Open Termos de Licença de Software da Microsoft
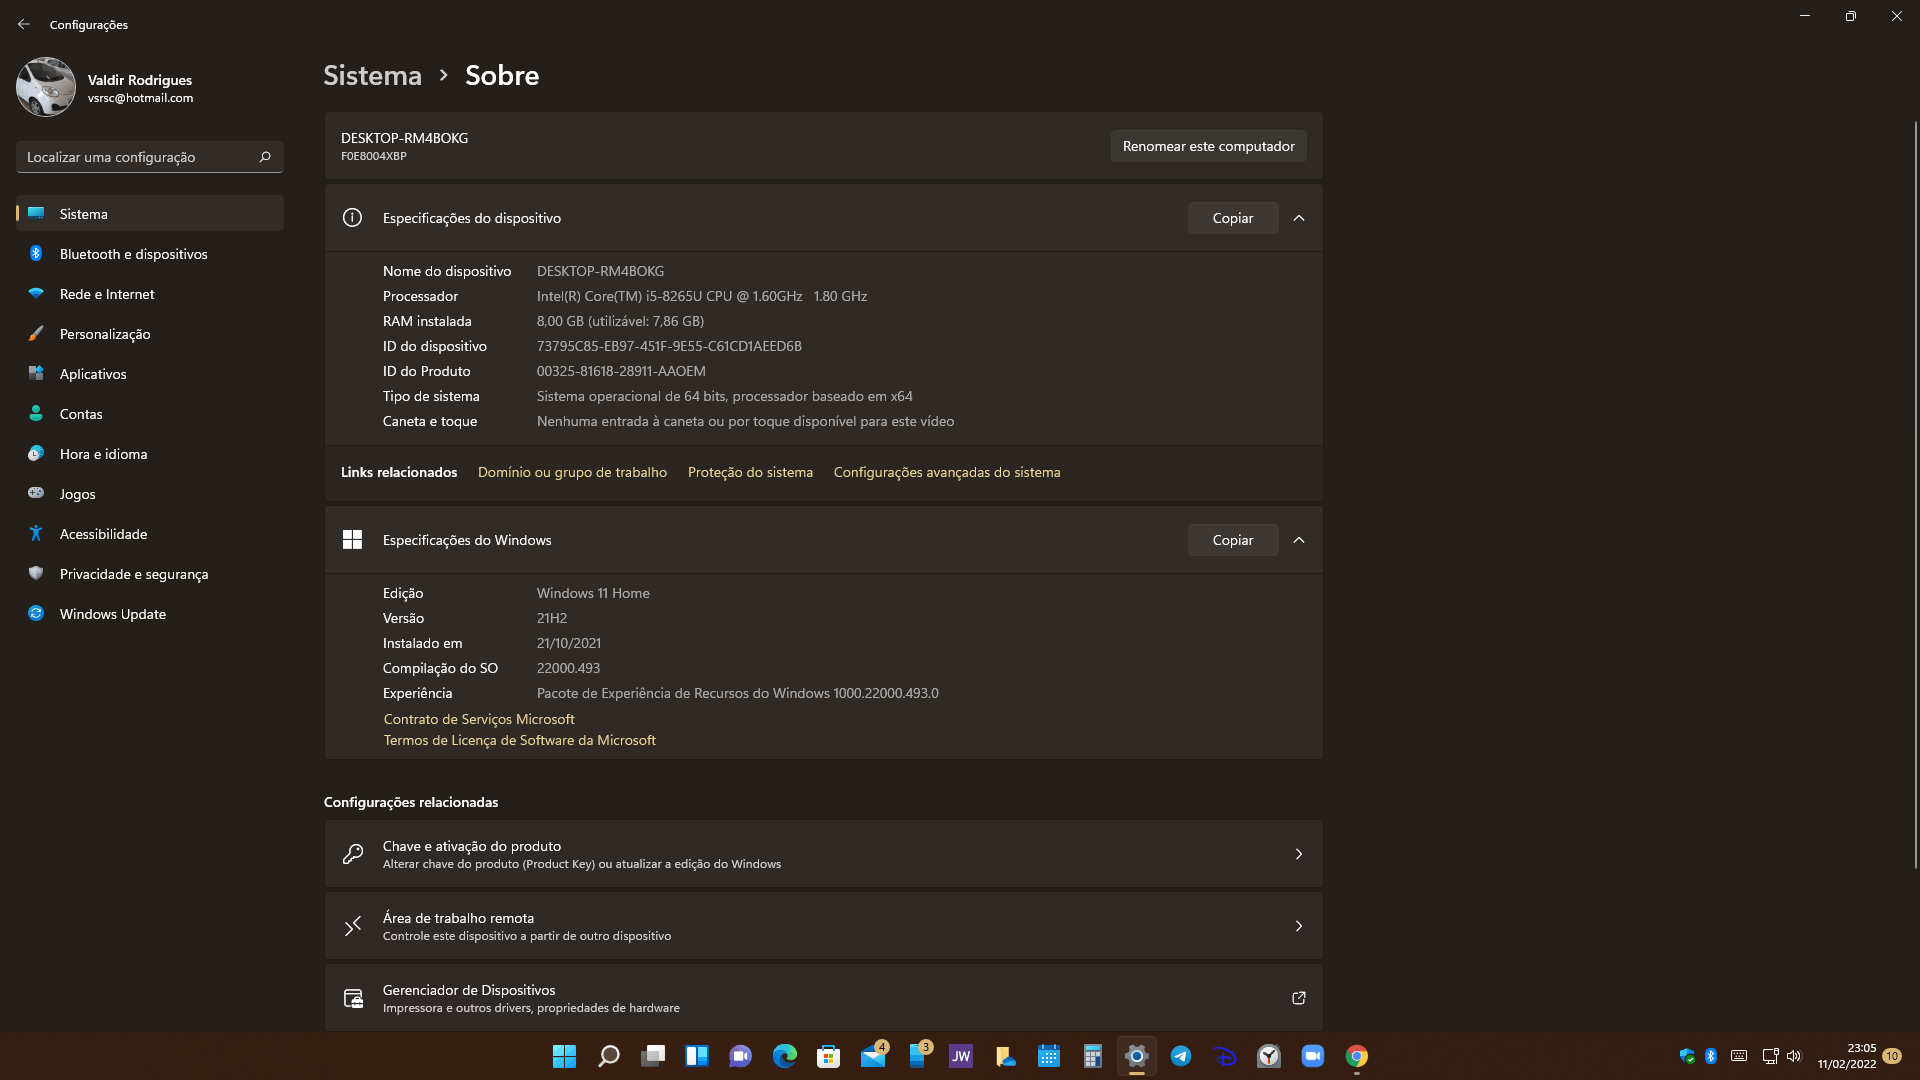 [519, 740]
